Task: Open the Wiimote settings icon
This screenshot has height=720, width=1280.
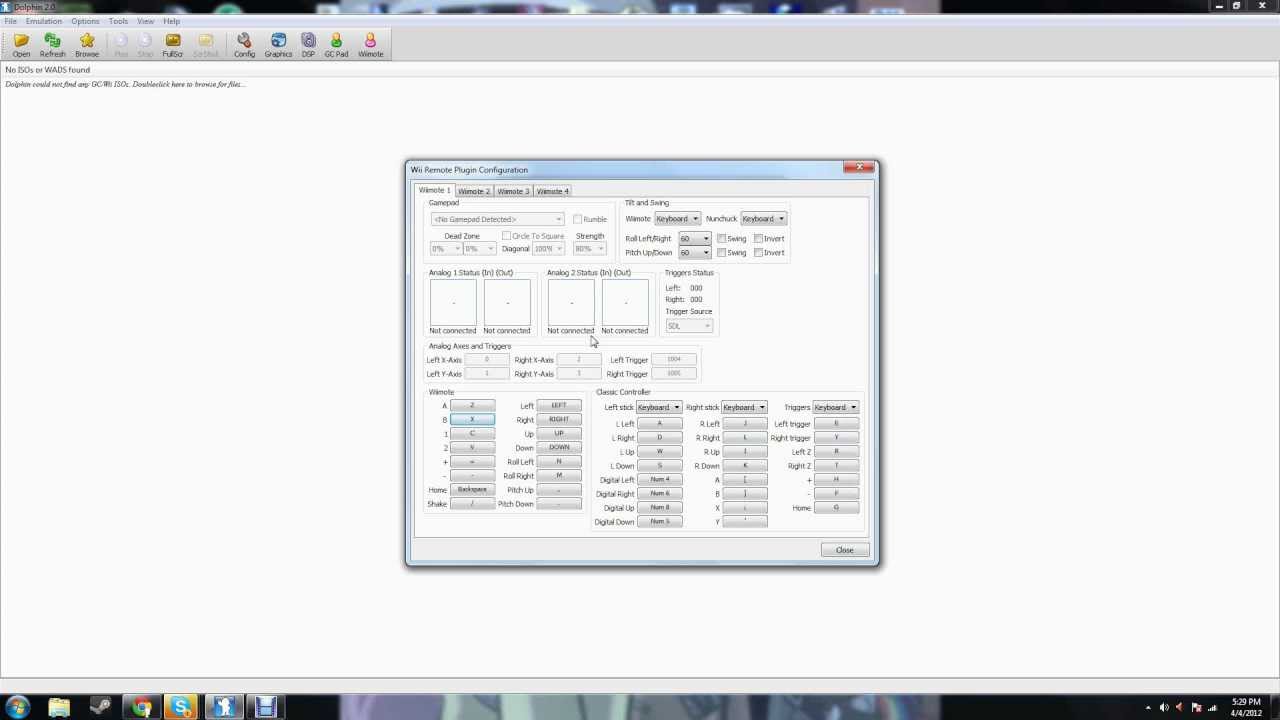Action: [x=370, y=44]
